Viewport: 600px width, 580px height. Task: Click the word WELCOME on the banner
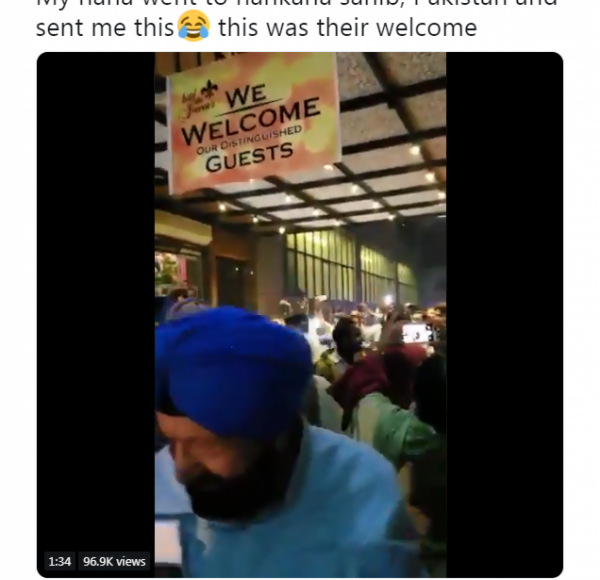251,121
